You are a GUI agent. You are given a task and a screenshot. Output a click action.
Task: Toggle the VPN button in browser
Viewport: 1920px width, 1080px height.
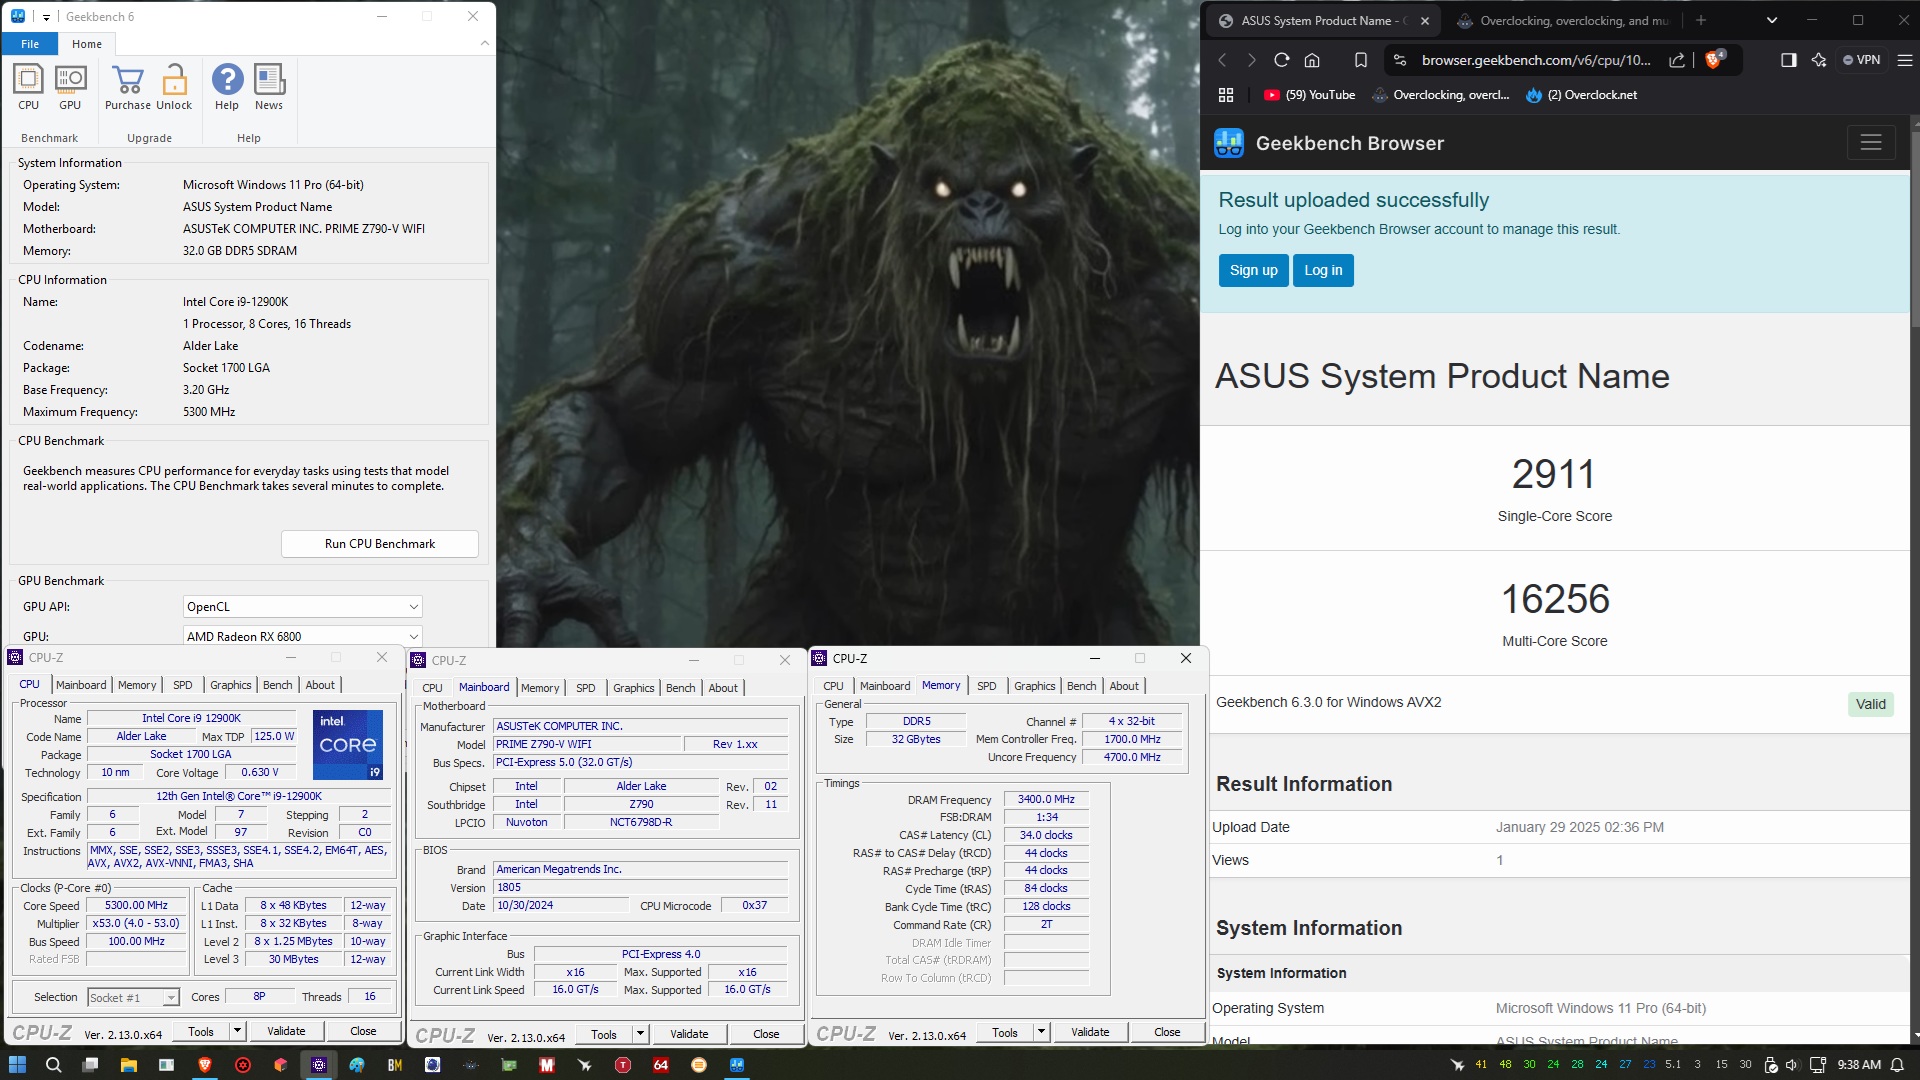[x=1862, y=60]
